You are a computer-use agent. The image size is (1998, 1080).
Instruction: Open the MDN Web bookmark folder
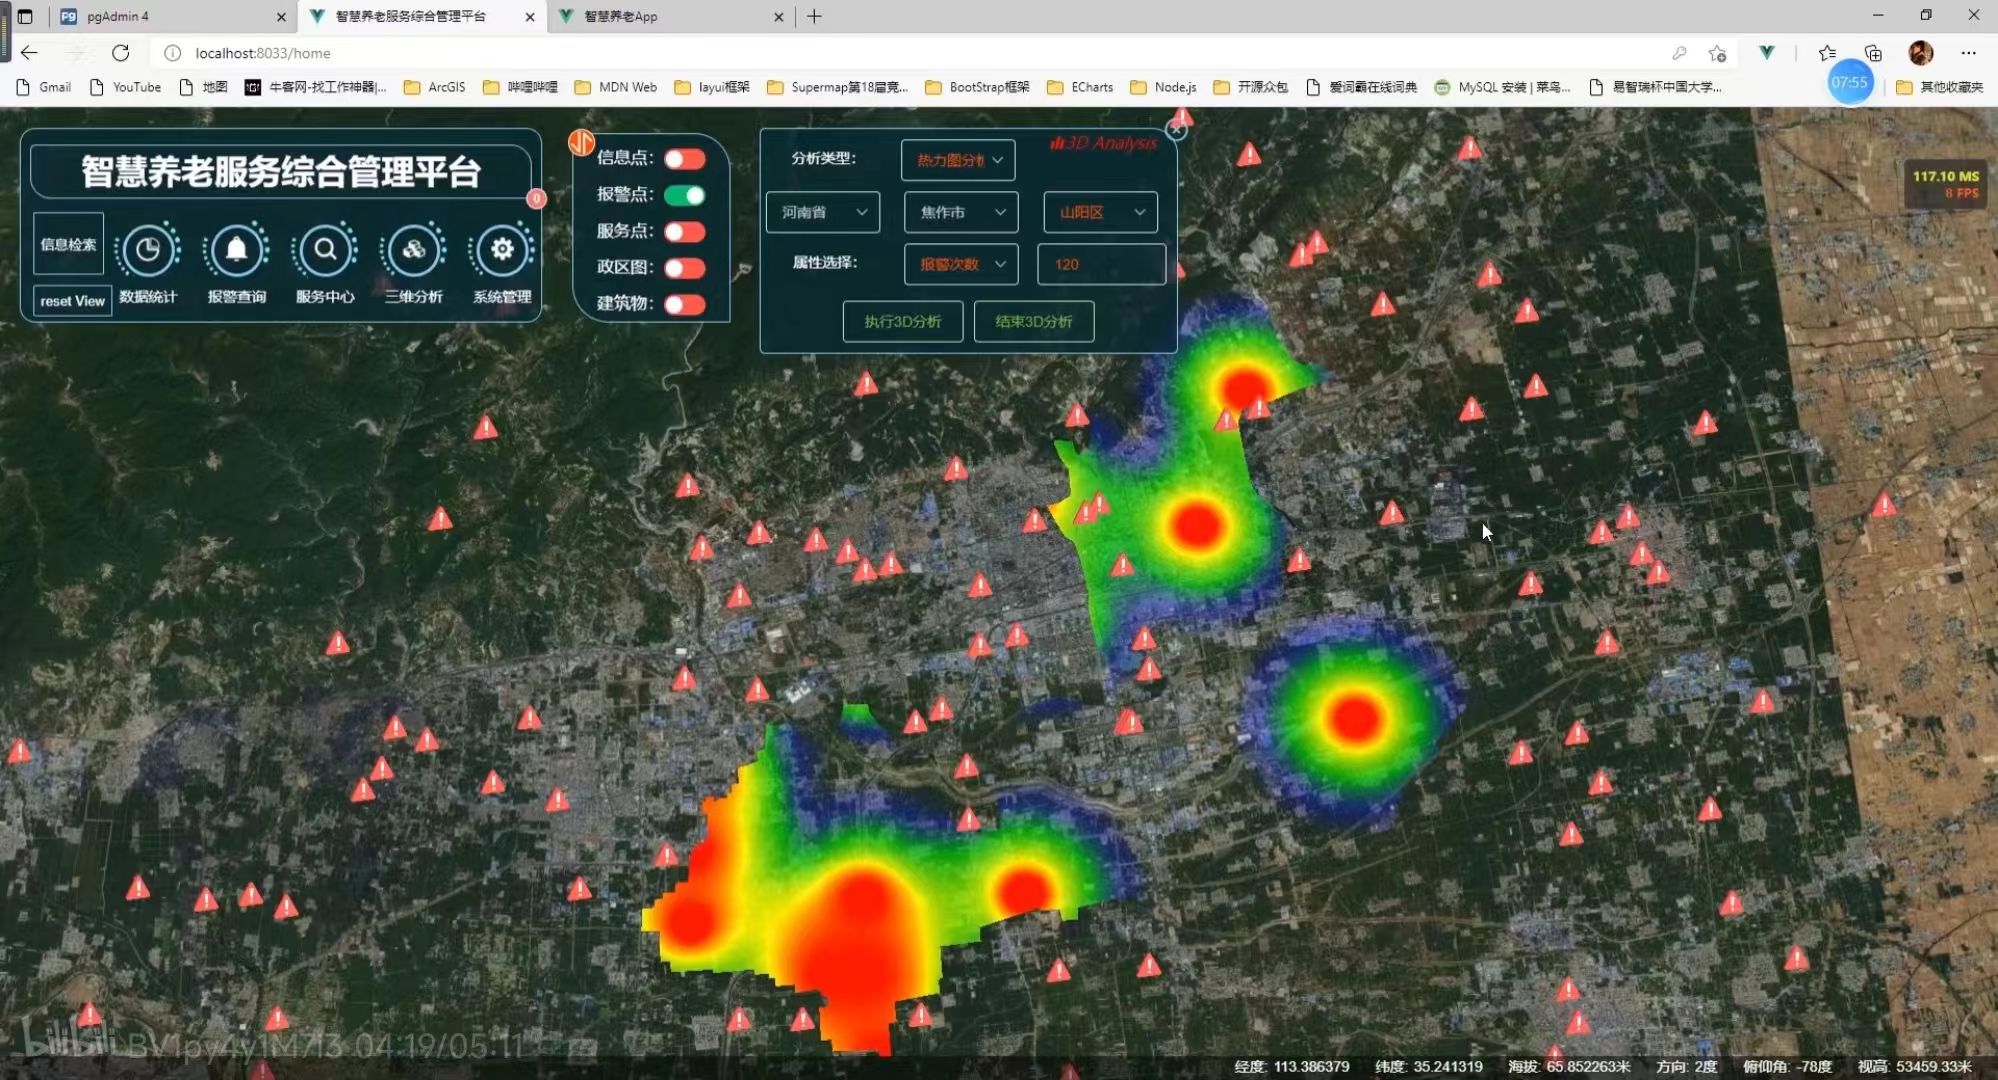pyautogui.click(x=616, y=87)
